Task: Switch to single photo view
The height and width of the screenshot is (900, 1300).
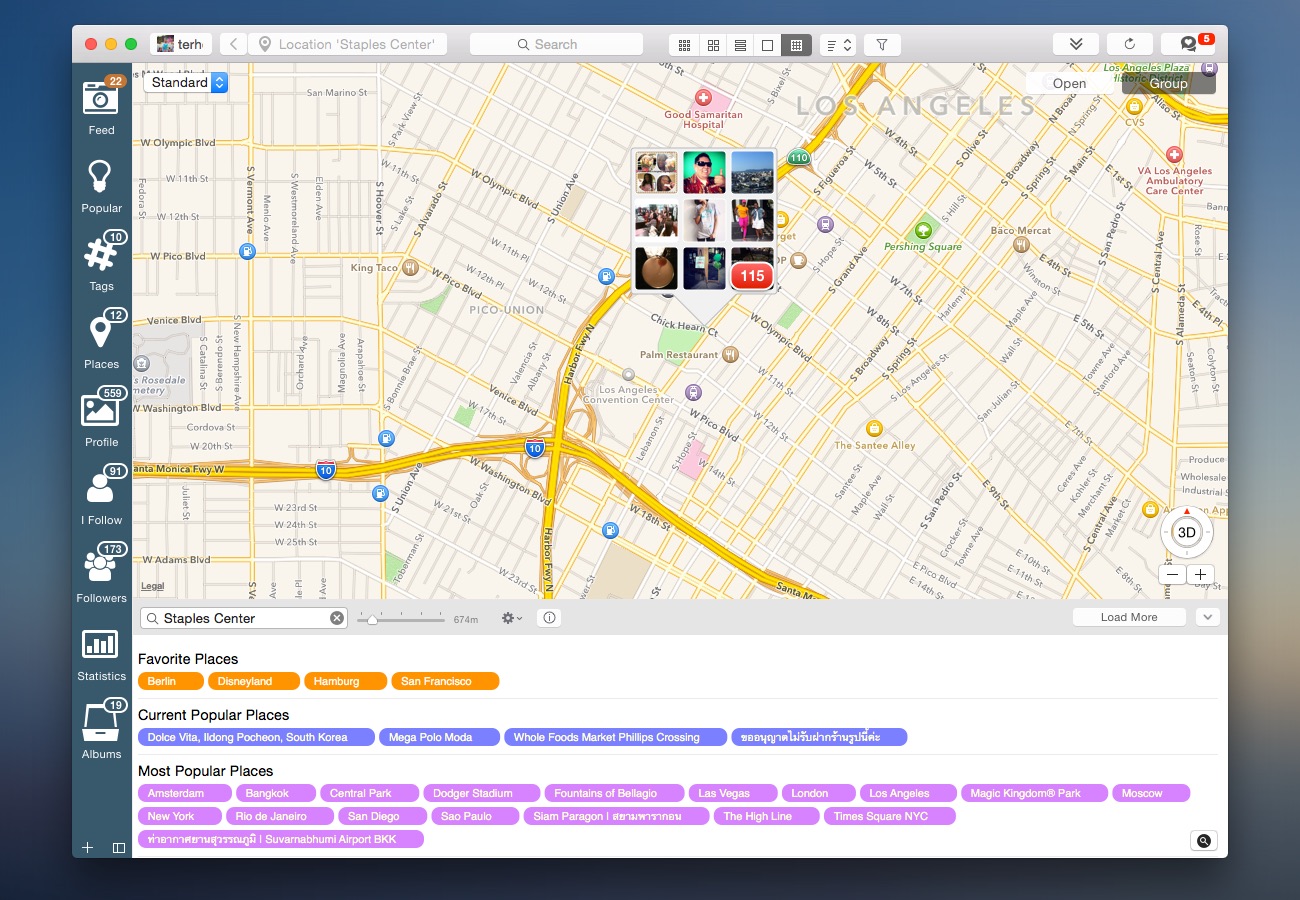Action: click(768, 44)
